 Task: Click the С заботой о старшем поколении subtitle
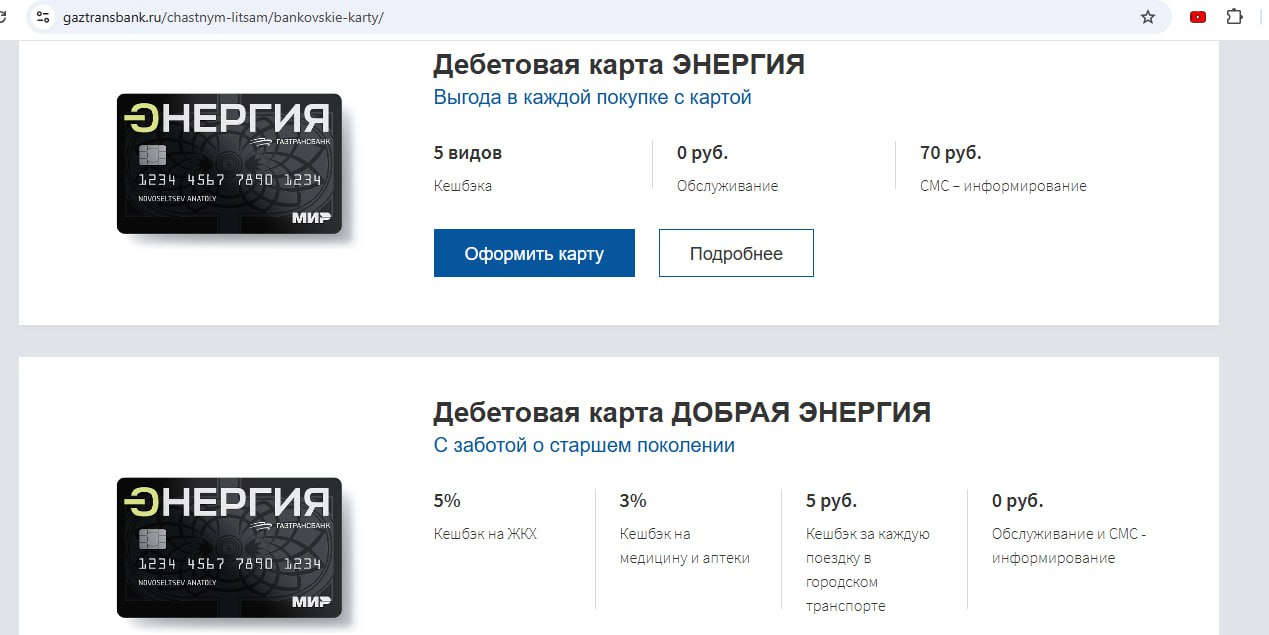pyautogui.click(x=584, y=446)
